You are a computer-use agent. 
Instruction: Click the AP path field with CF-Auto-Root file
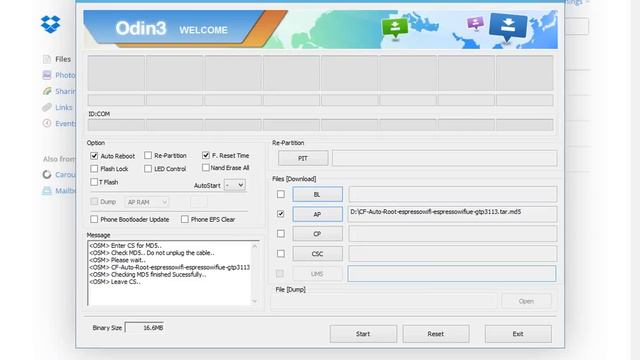453,214
